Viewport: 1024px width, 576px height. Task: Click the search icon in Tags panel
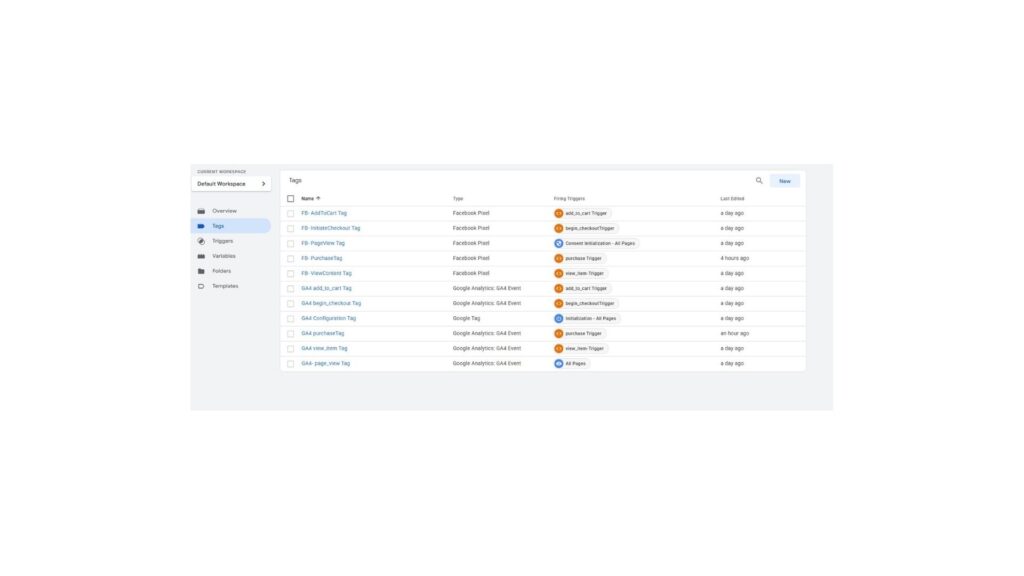pyautogui.click(x=759, y=181)
